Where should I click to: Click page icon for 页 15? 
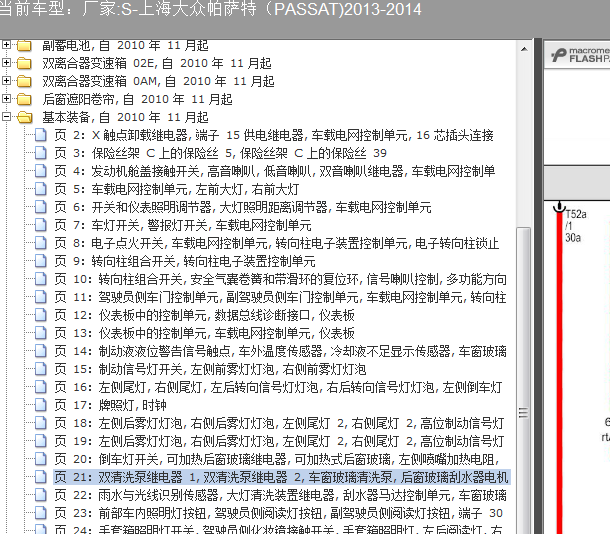(x=40, y=369)
